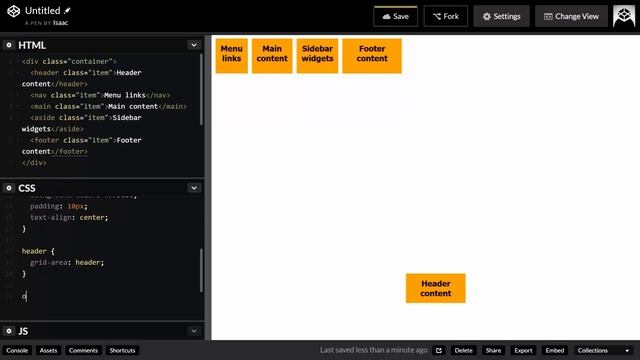Screen dimensions: 640x360
Task: Click the main Main content code line
Action: click(109, 107)
